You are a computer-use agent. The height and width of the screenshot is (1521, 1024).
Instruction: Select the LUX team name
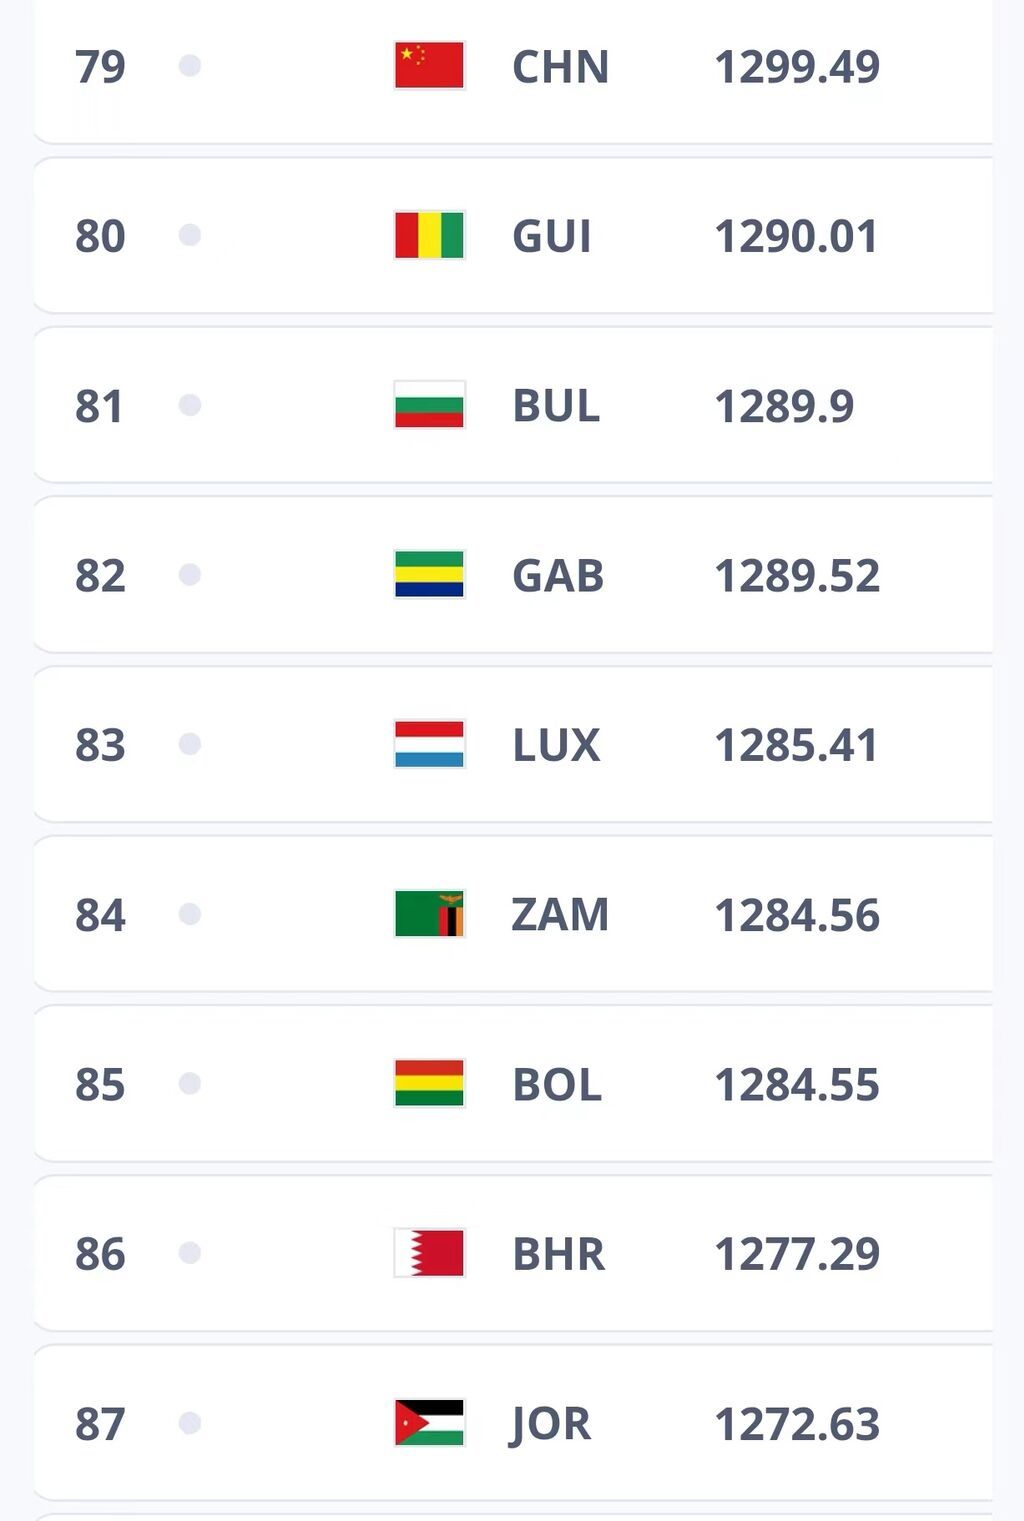(x=556, y=746)
